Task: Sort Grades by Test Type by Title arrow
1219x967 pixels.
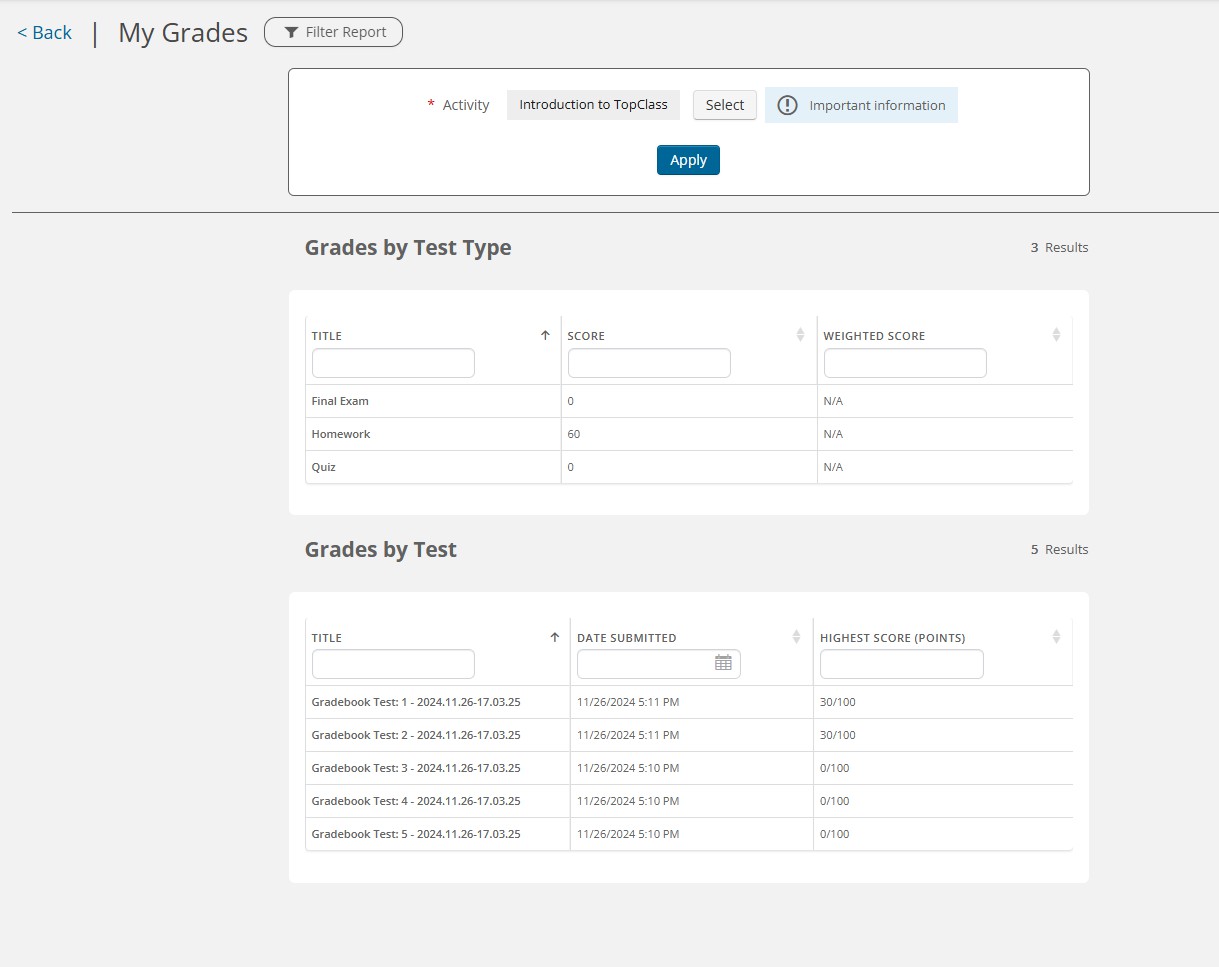Action: click(x=545, y=335)
